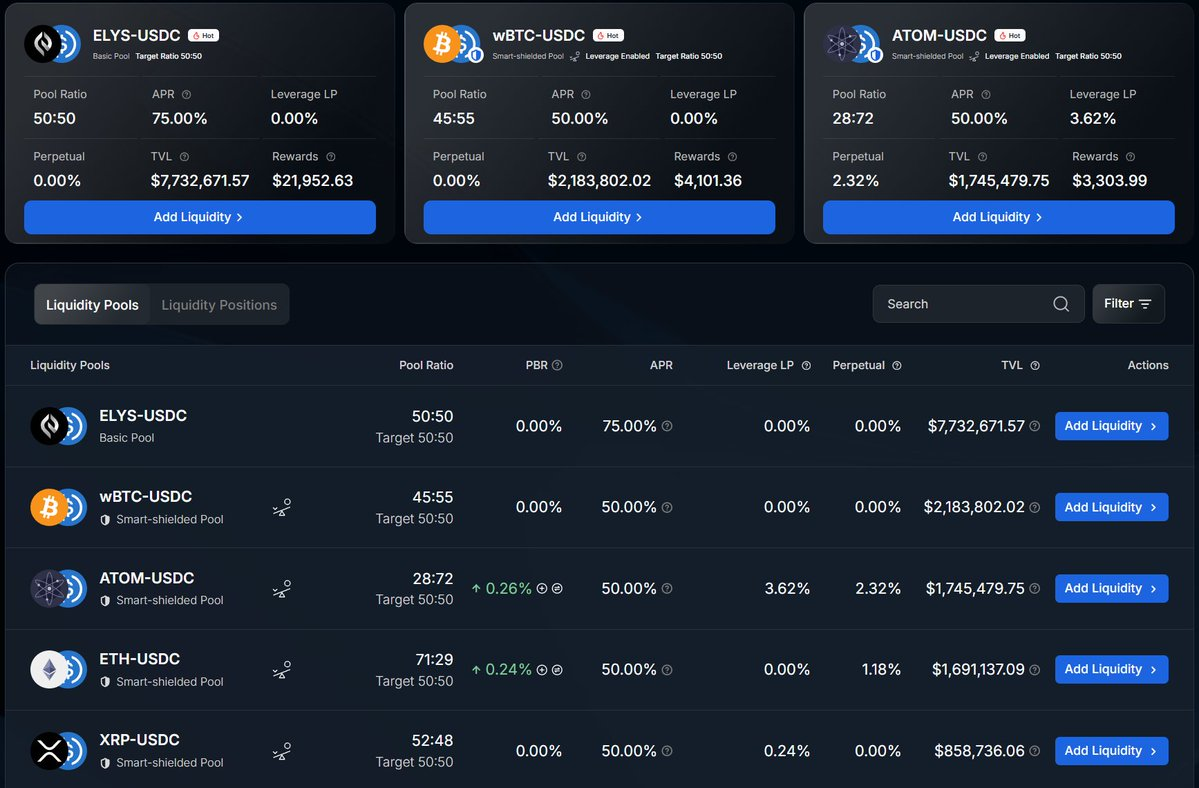Image resolution: width=1199 pixels, height=788 pixels.
Task: Open APR info icon on wBTC-USDC card
Action: pos(586,95)
